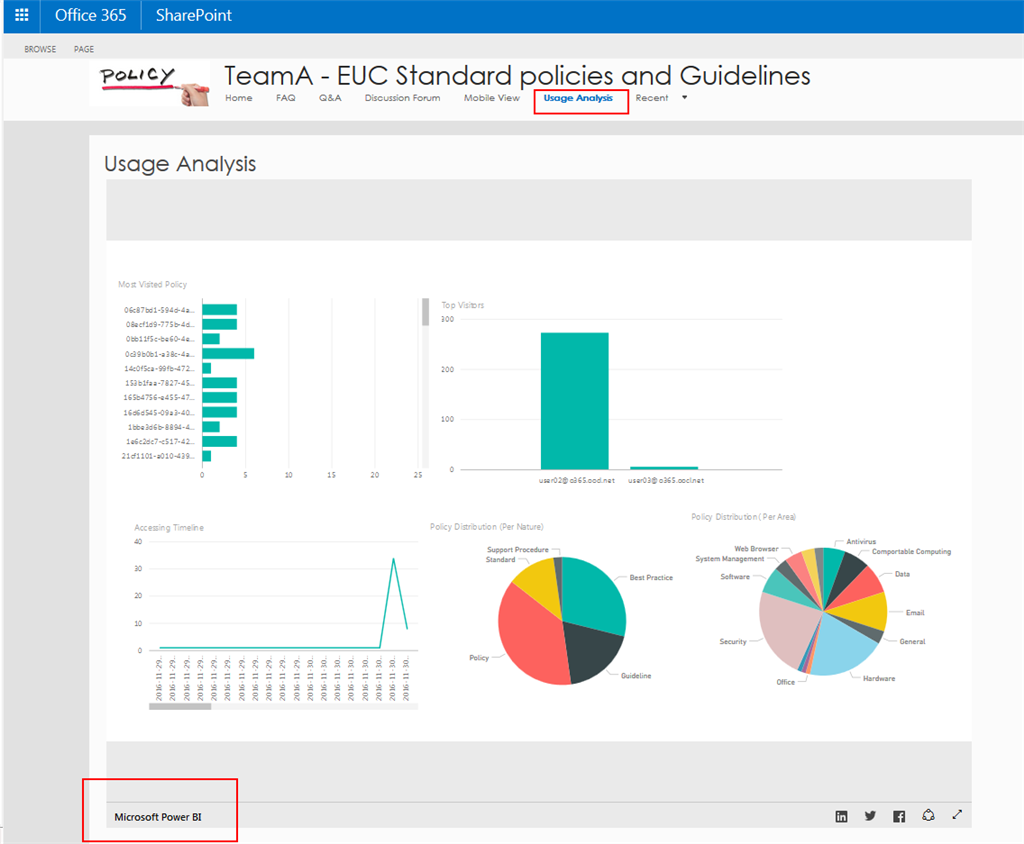This screenshot has height=844, width=1024.
Task: Open the Office 365 app launcher grid
Action: [22, 15]
